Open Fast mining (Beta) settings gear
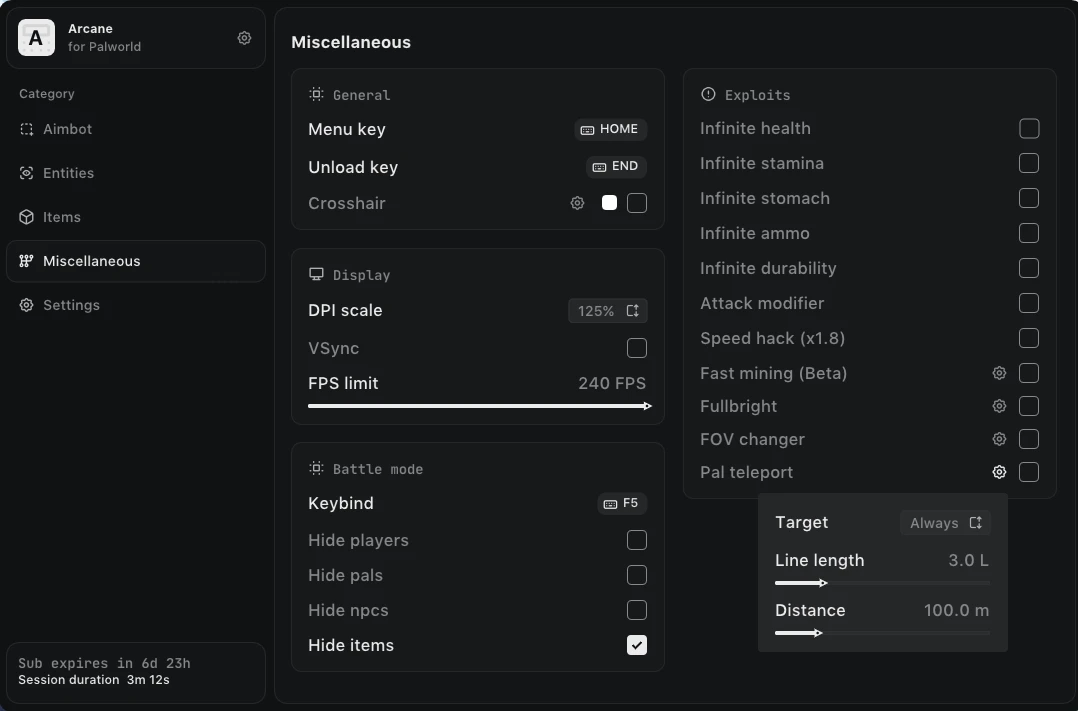Image resolution: width=1078 pixels, height=711 pixels. [1000, 373]
